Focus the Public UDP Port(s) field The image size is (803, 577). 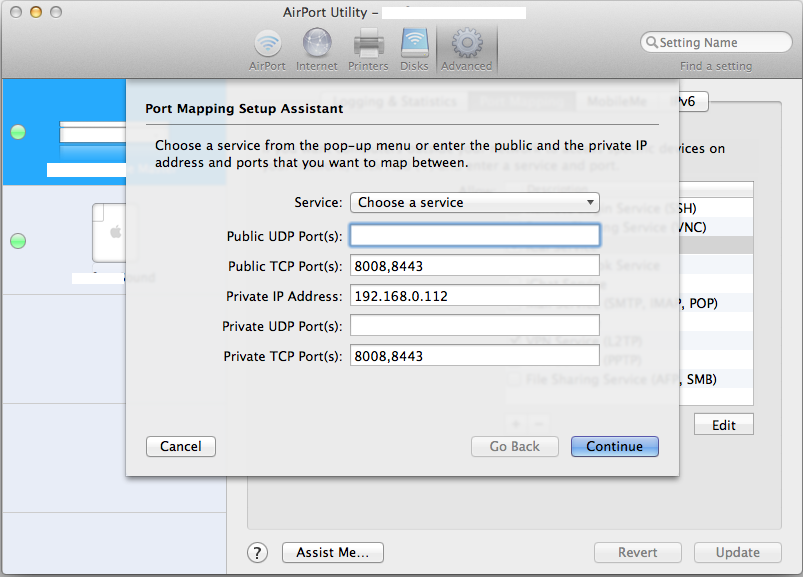pos(475,236)
